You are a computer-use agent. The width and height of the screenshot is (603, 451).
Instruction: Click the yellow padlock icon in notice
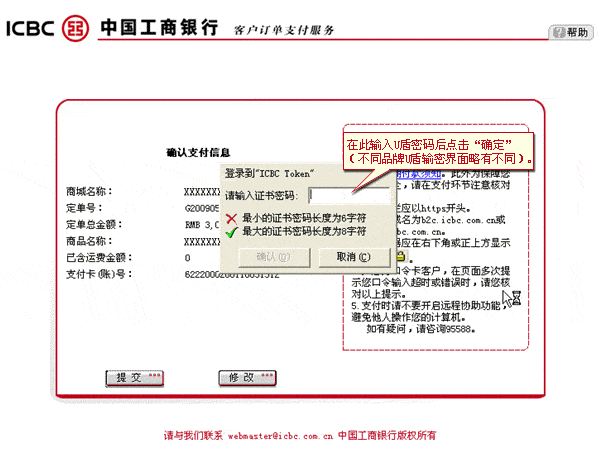(x=400, y=256)
